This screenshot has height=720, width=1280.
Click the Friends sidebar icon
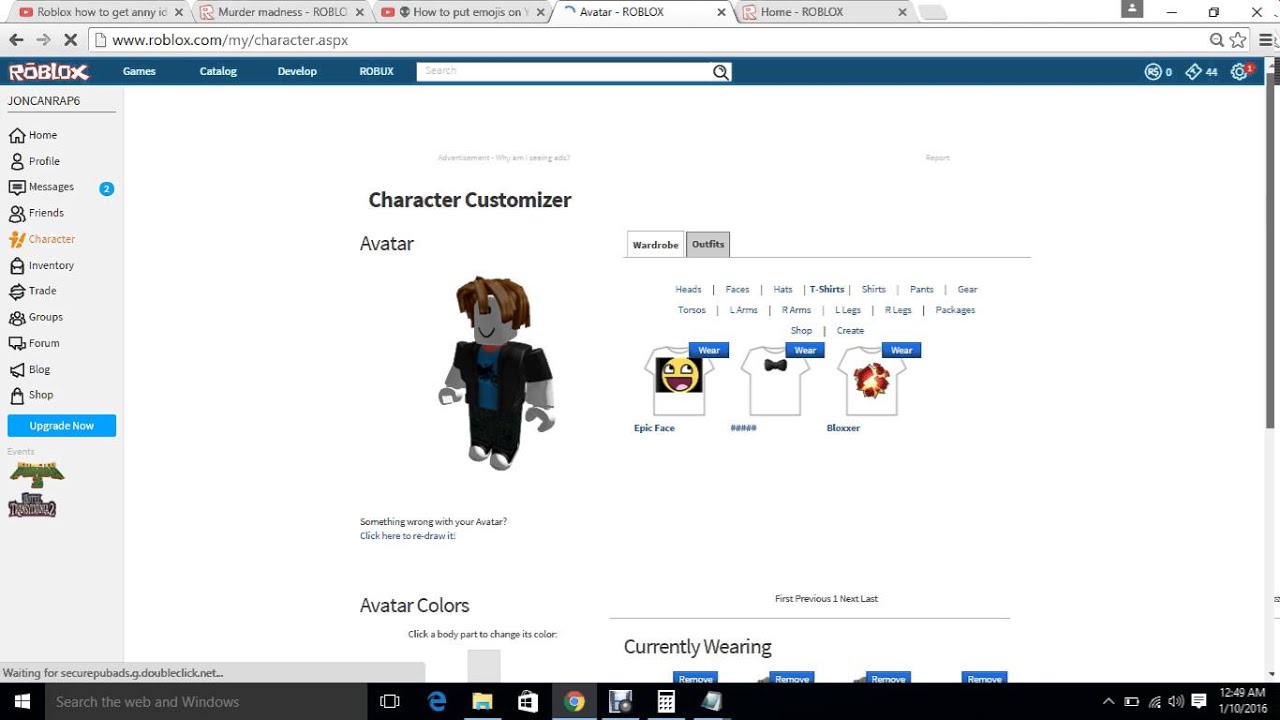click(17, 213)
